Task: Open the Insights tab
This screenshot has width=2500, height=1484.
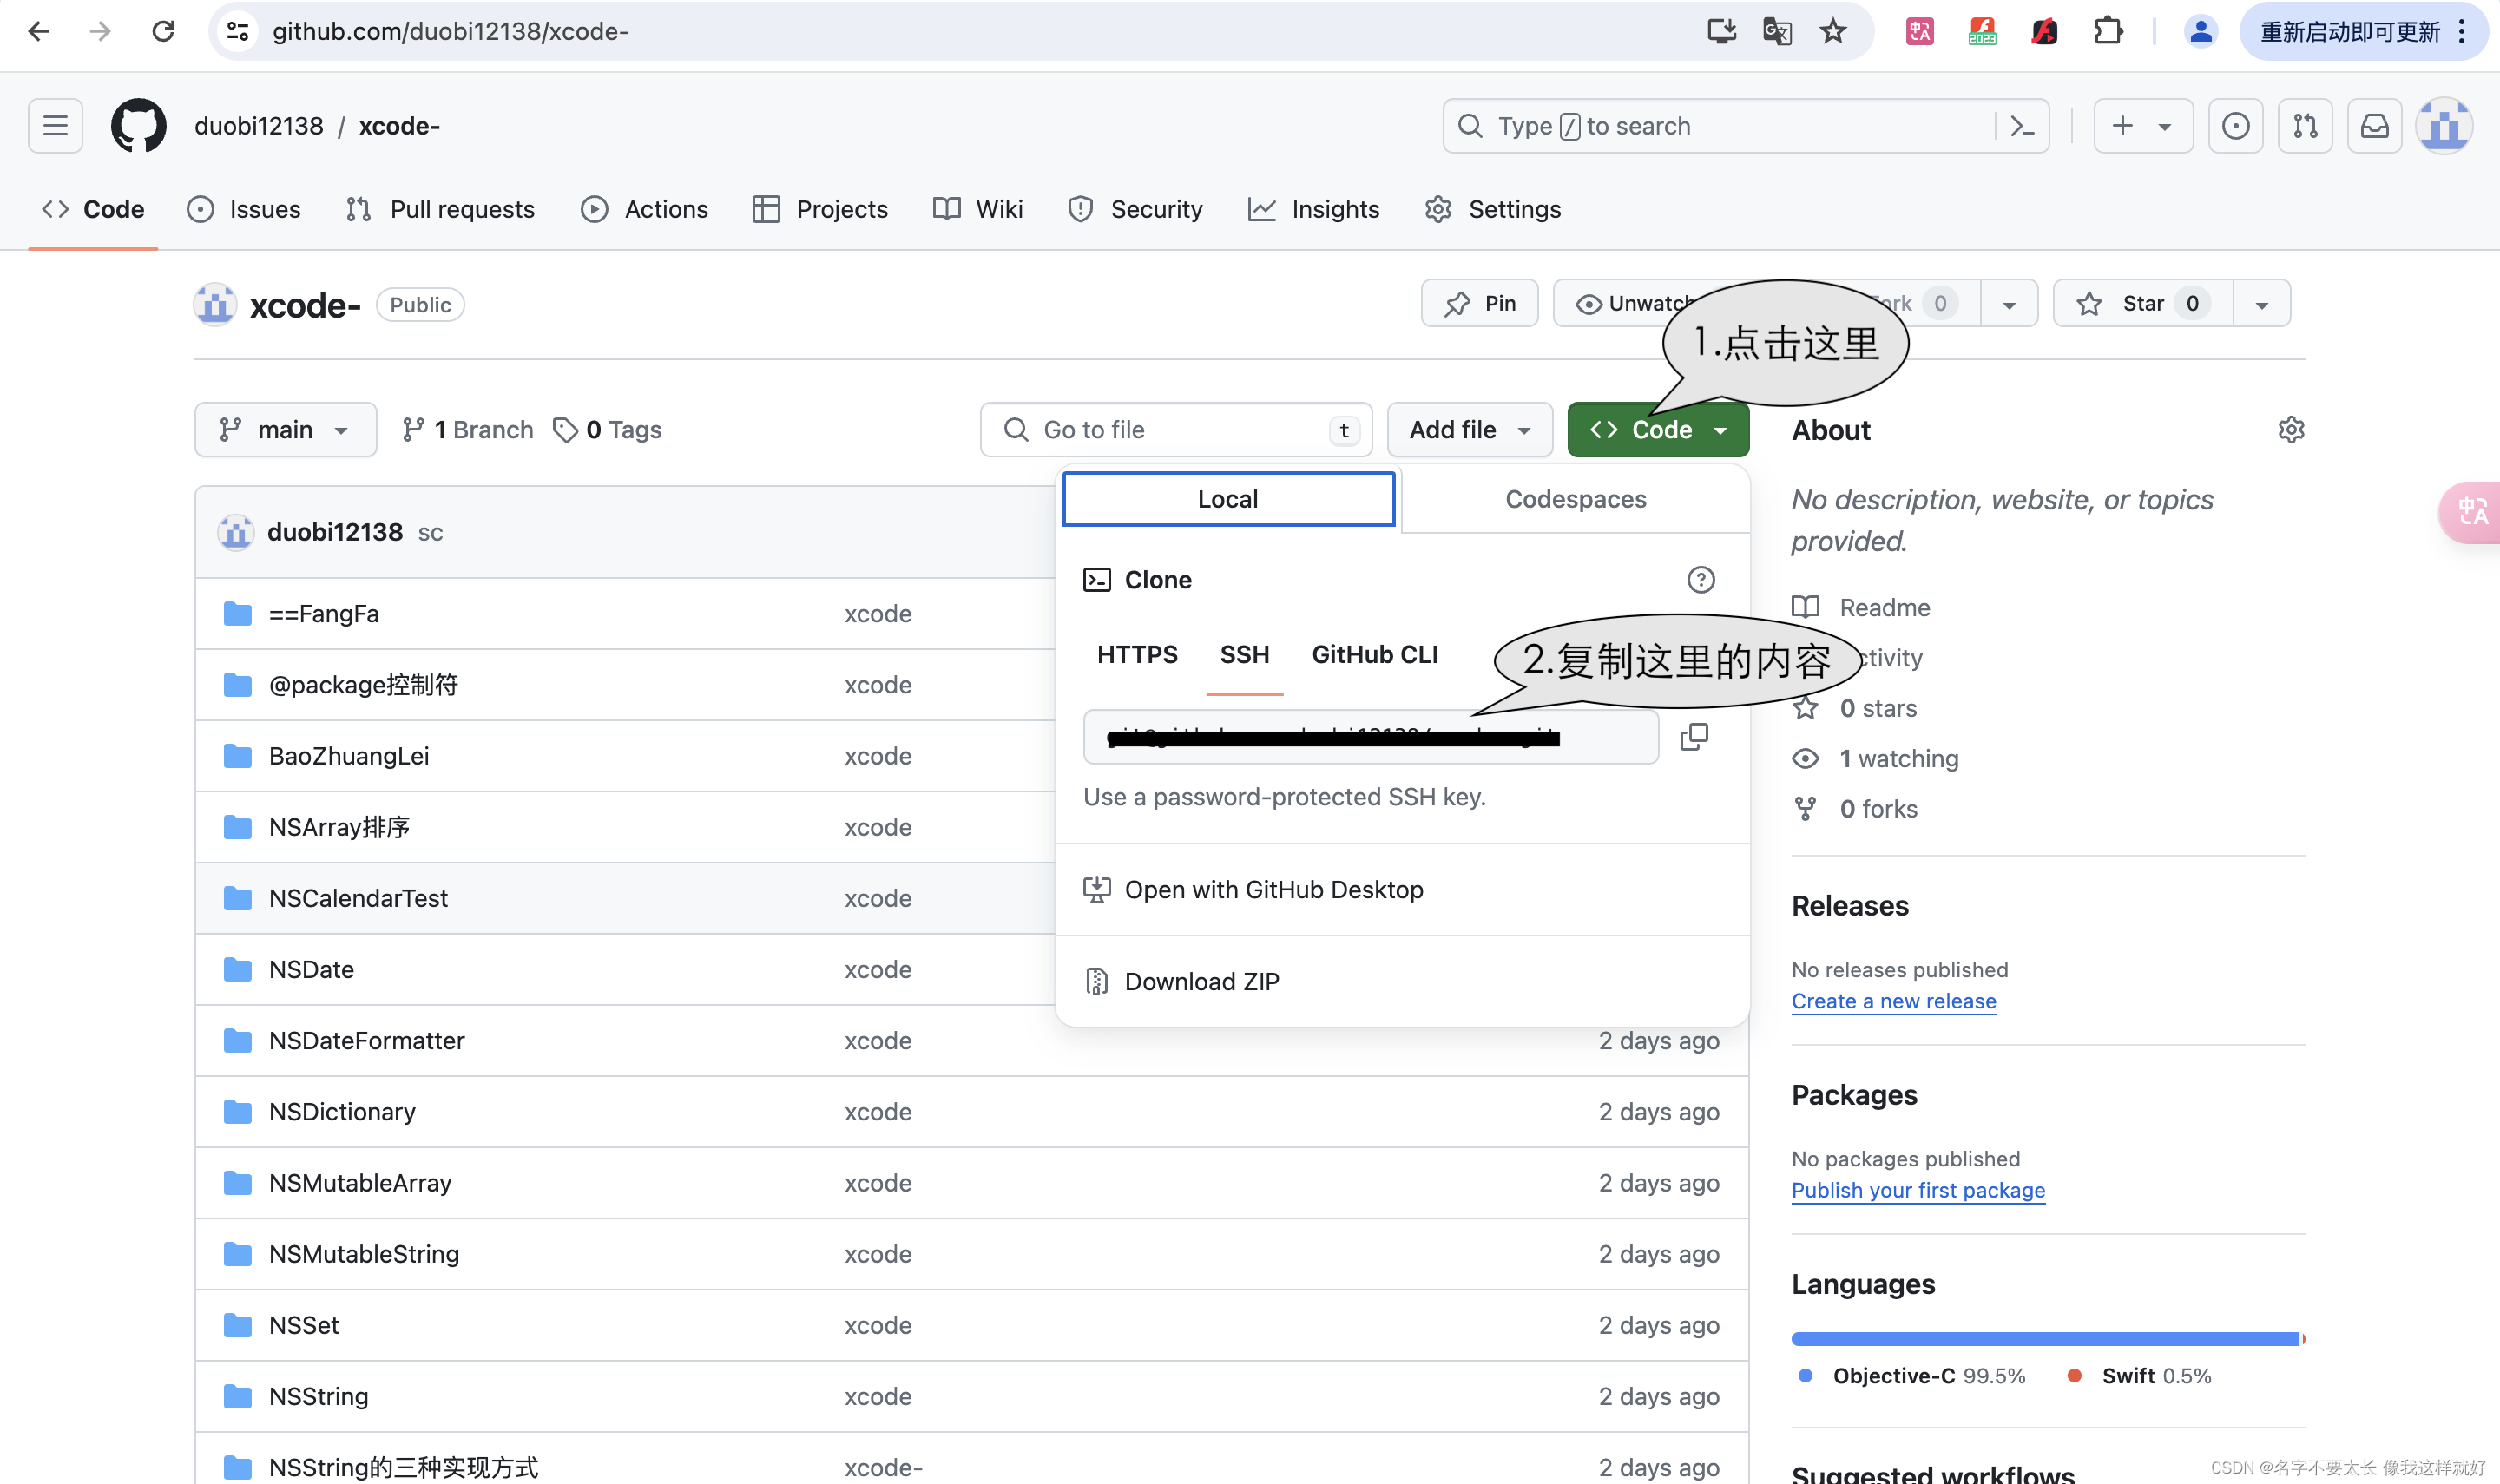Action: 1314,209
